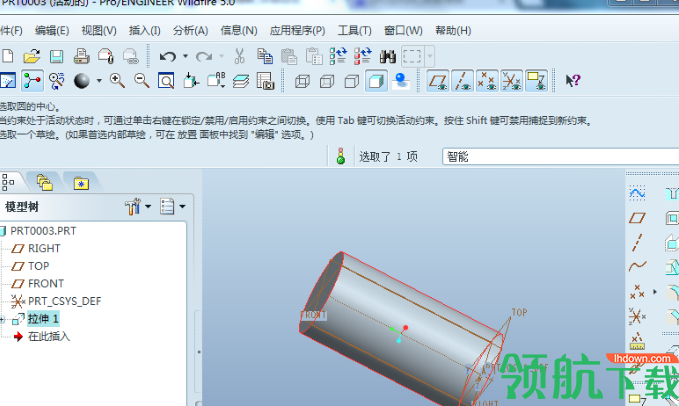679x406 pixels.
Task: Open the selection box dropdown arrow
Action: coord(430,56)
